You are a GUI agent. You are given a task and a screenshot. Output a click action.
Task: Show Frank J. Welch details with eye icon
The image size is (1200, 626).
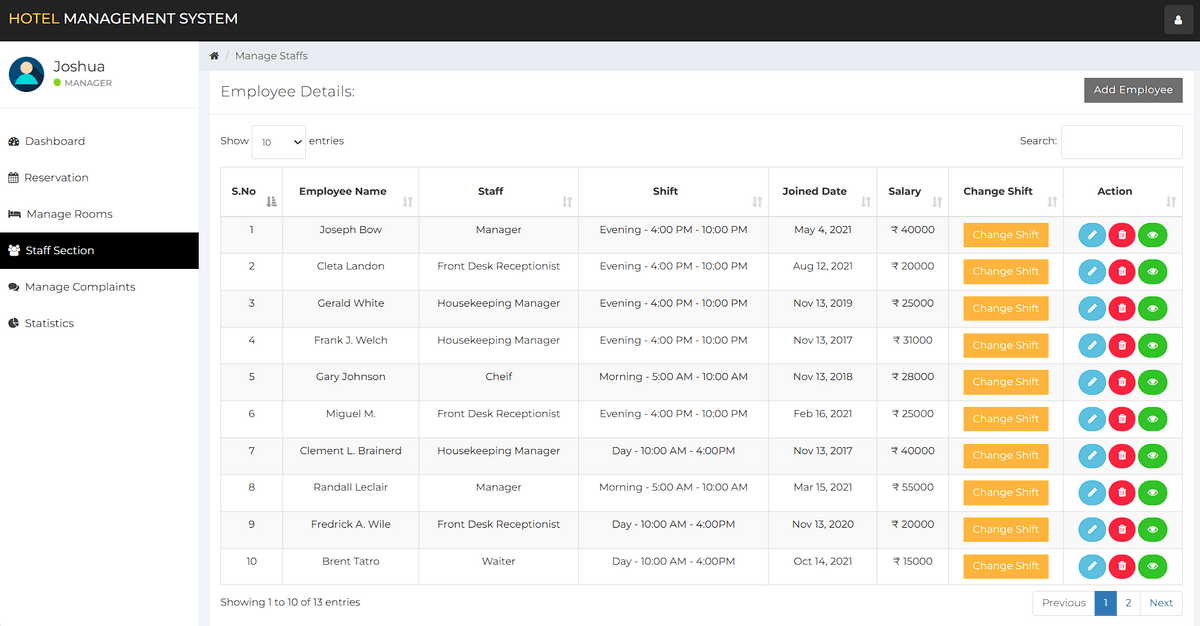click(1152, 345)
